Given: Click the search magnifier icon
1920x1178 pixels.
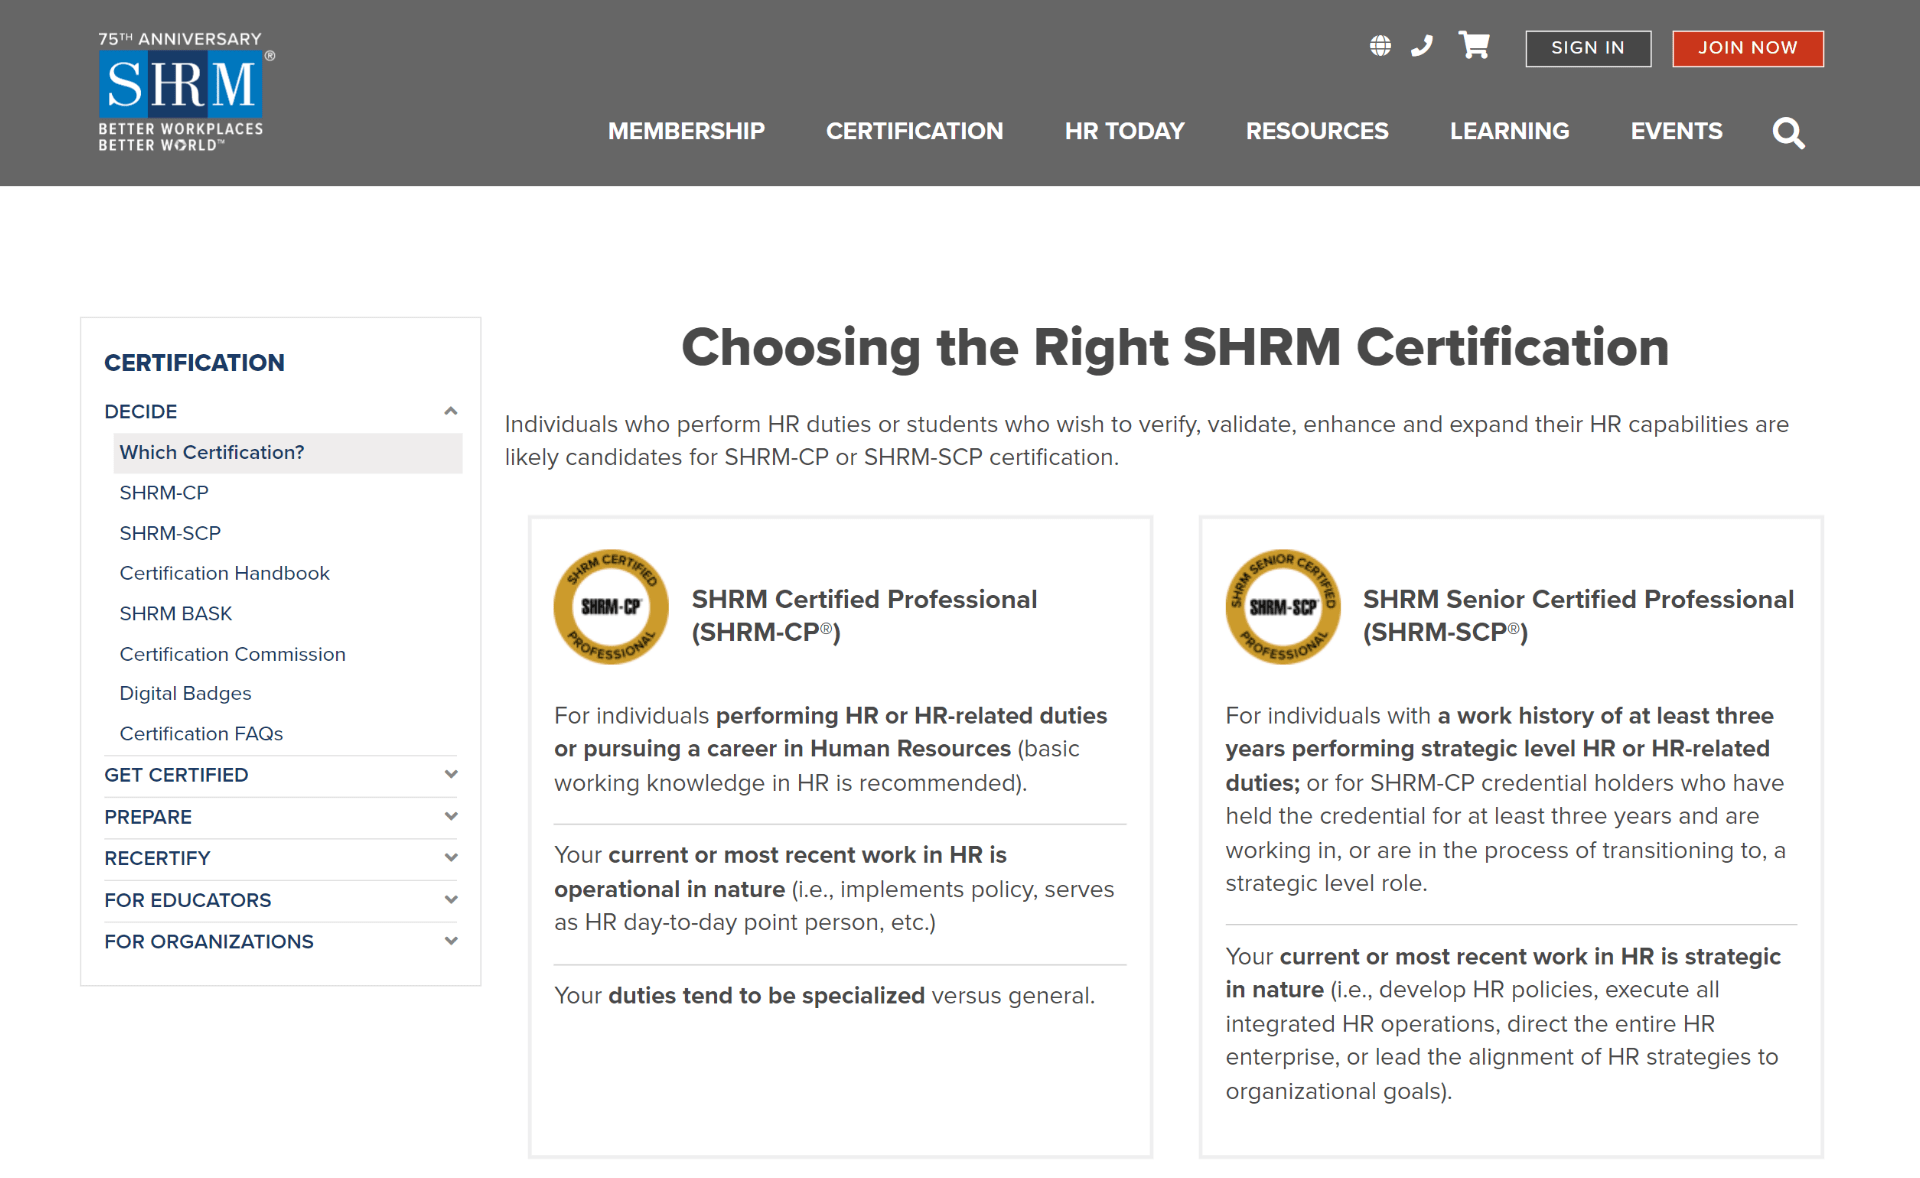Looking at the screenshot, I should 1788,132.
